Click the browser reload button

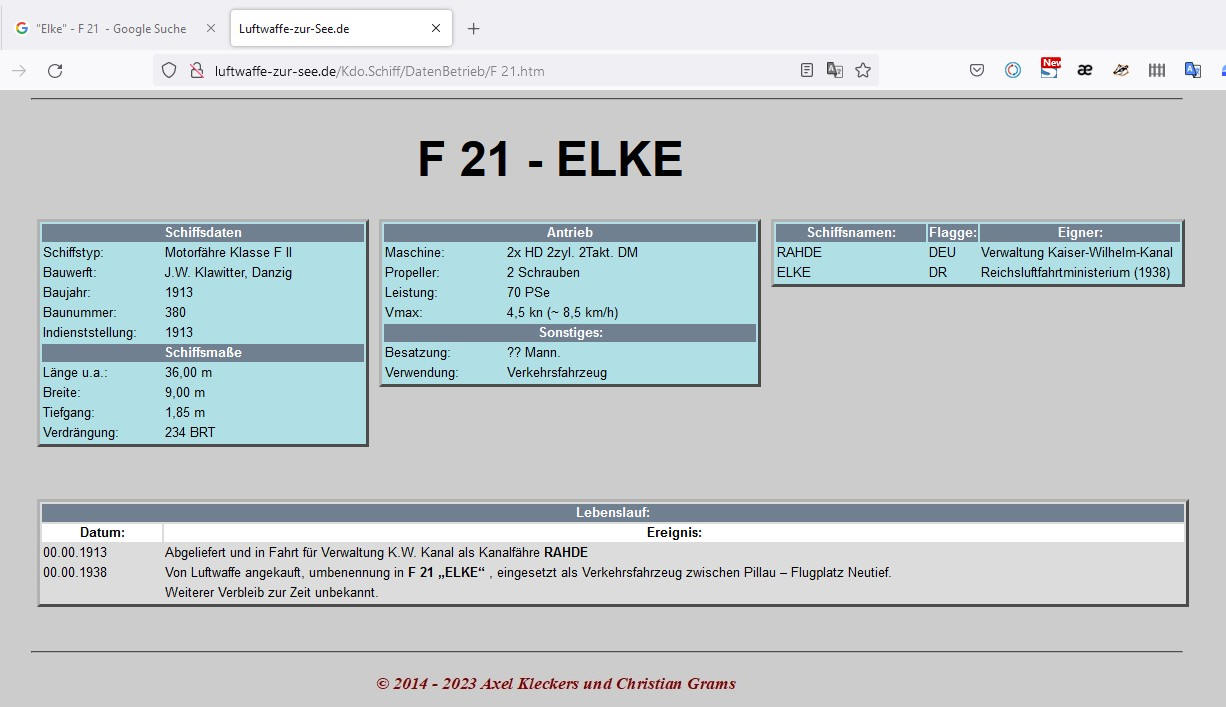[x=55, y=70]
